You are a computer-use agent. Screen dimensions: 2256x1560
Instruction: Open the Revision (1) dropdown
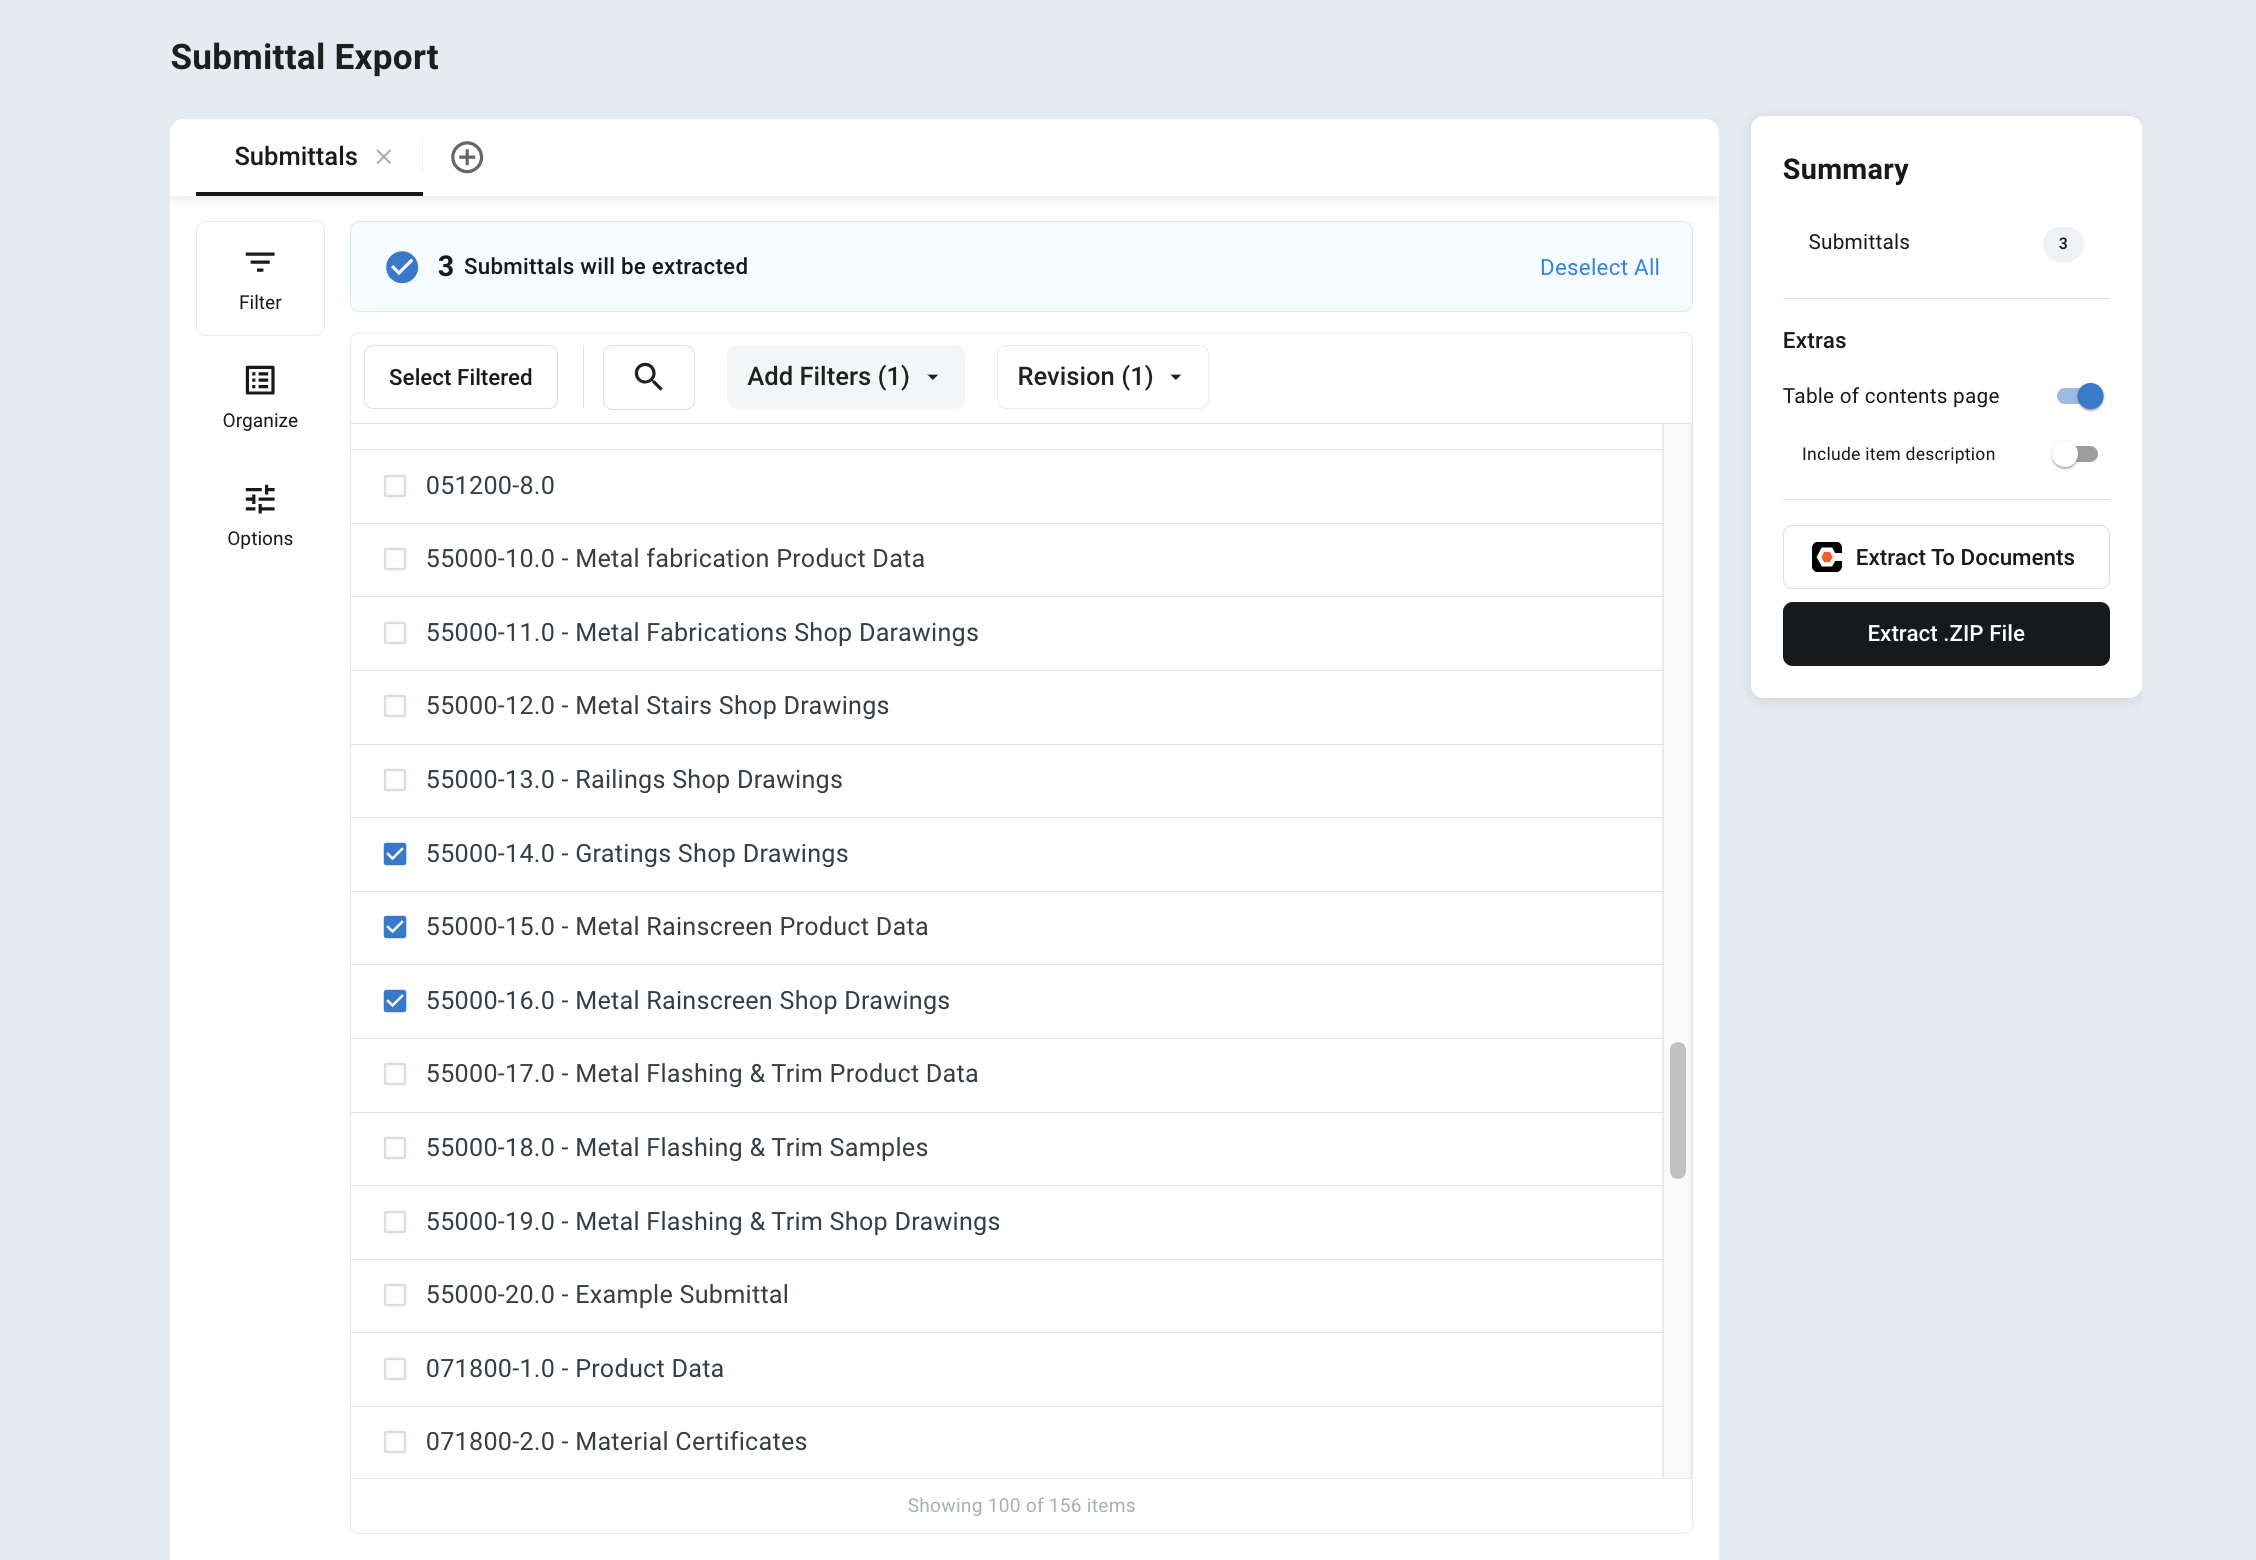[x=1101, y=377]
